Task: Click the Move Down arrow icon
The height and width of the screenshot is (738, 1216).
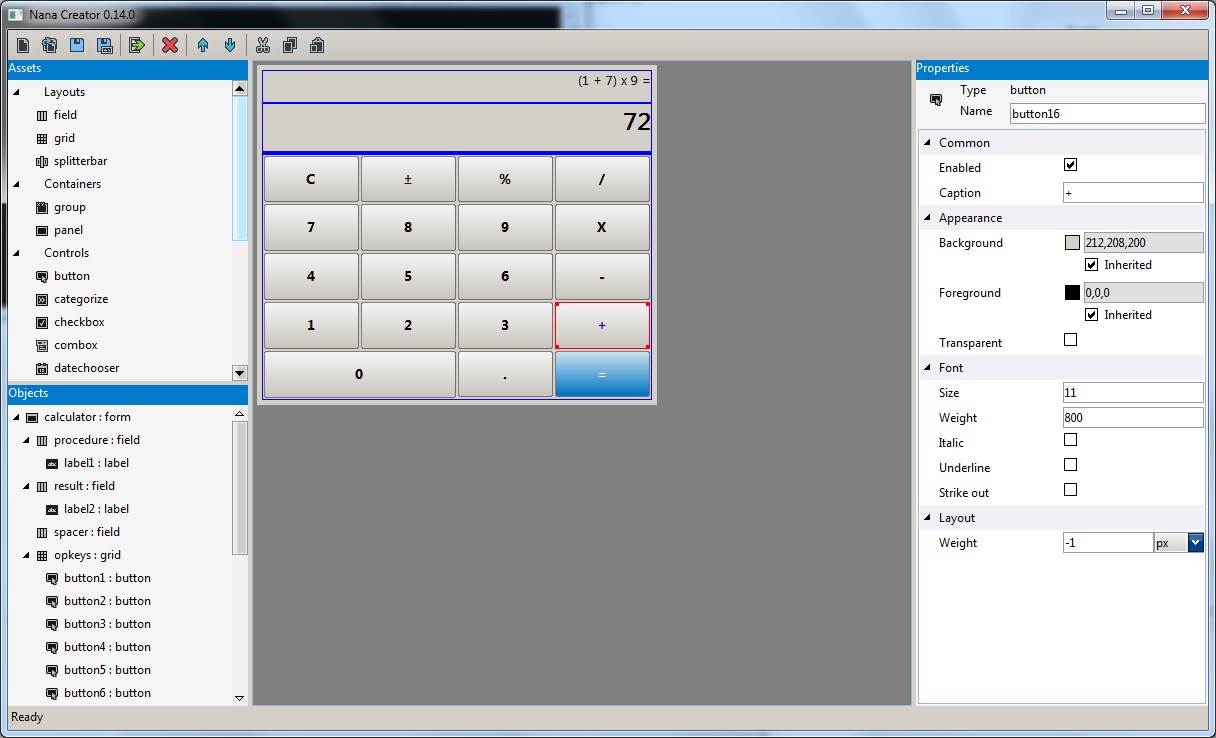Action: pos(230,45)
